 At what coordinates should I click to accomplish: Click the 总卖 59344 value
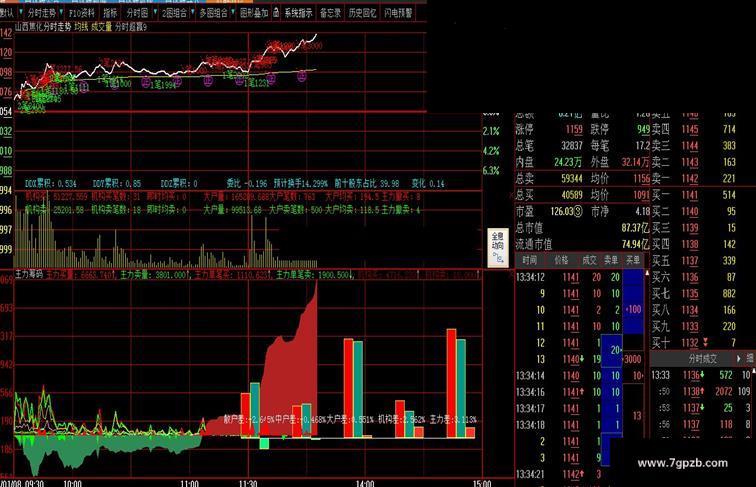(x=572, y=178)
